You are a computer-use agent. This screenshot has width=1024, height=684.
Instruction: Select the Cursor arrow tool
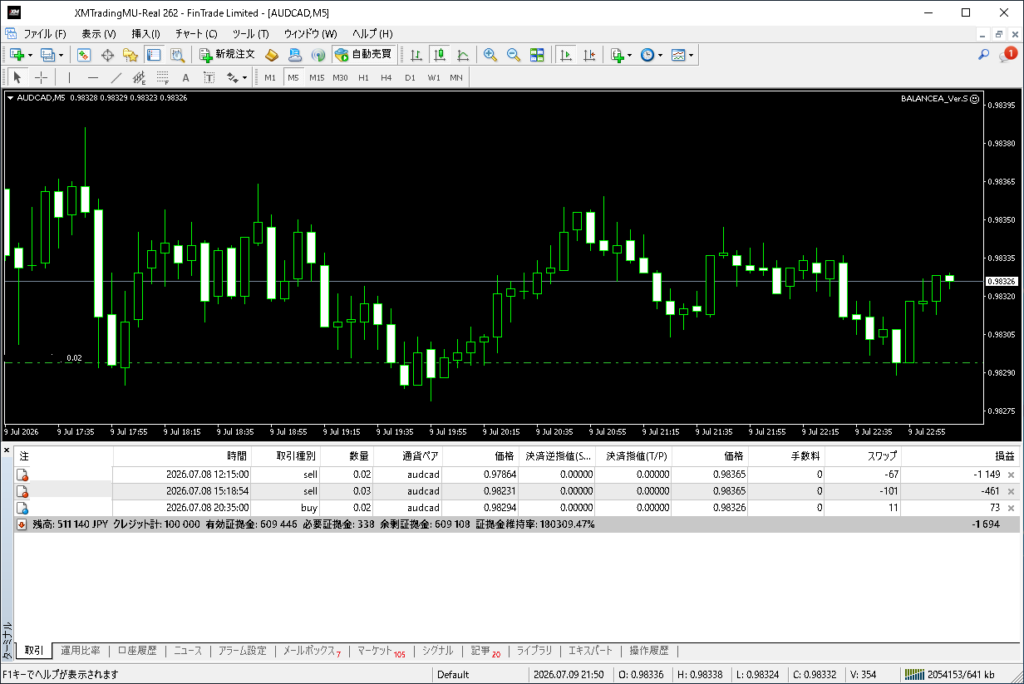17,78
